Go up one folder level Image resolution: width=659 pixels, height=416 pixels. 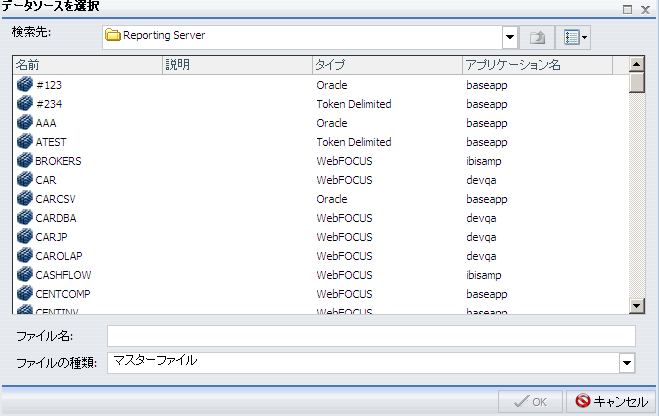pos(537,37)
